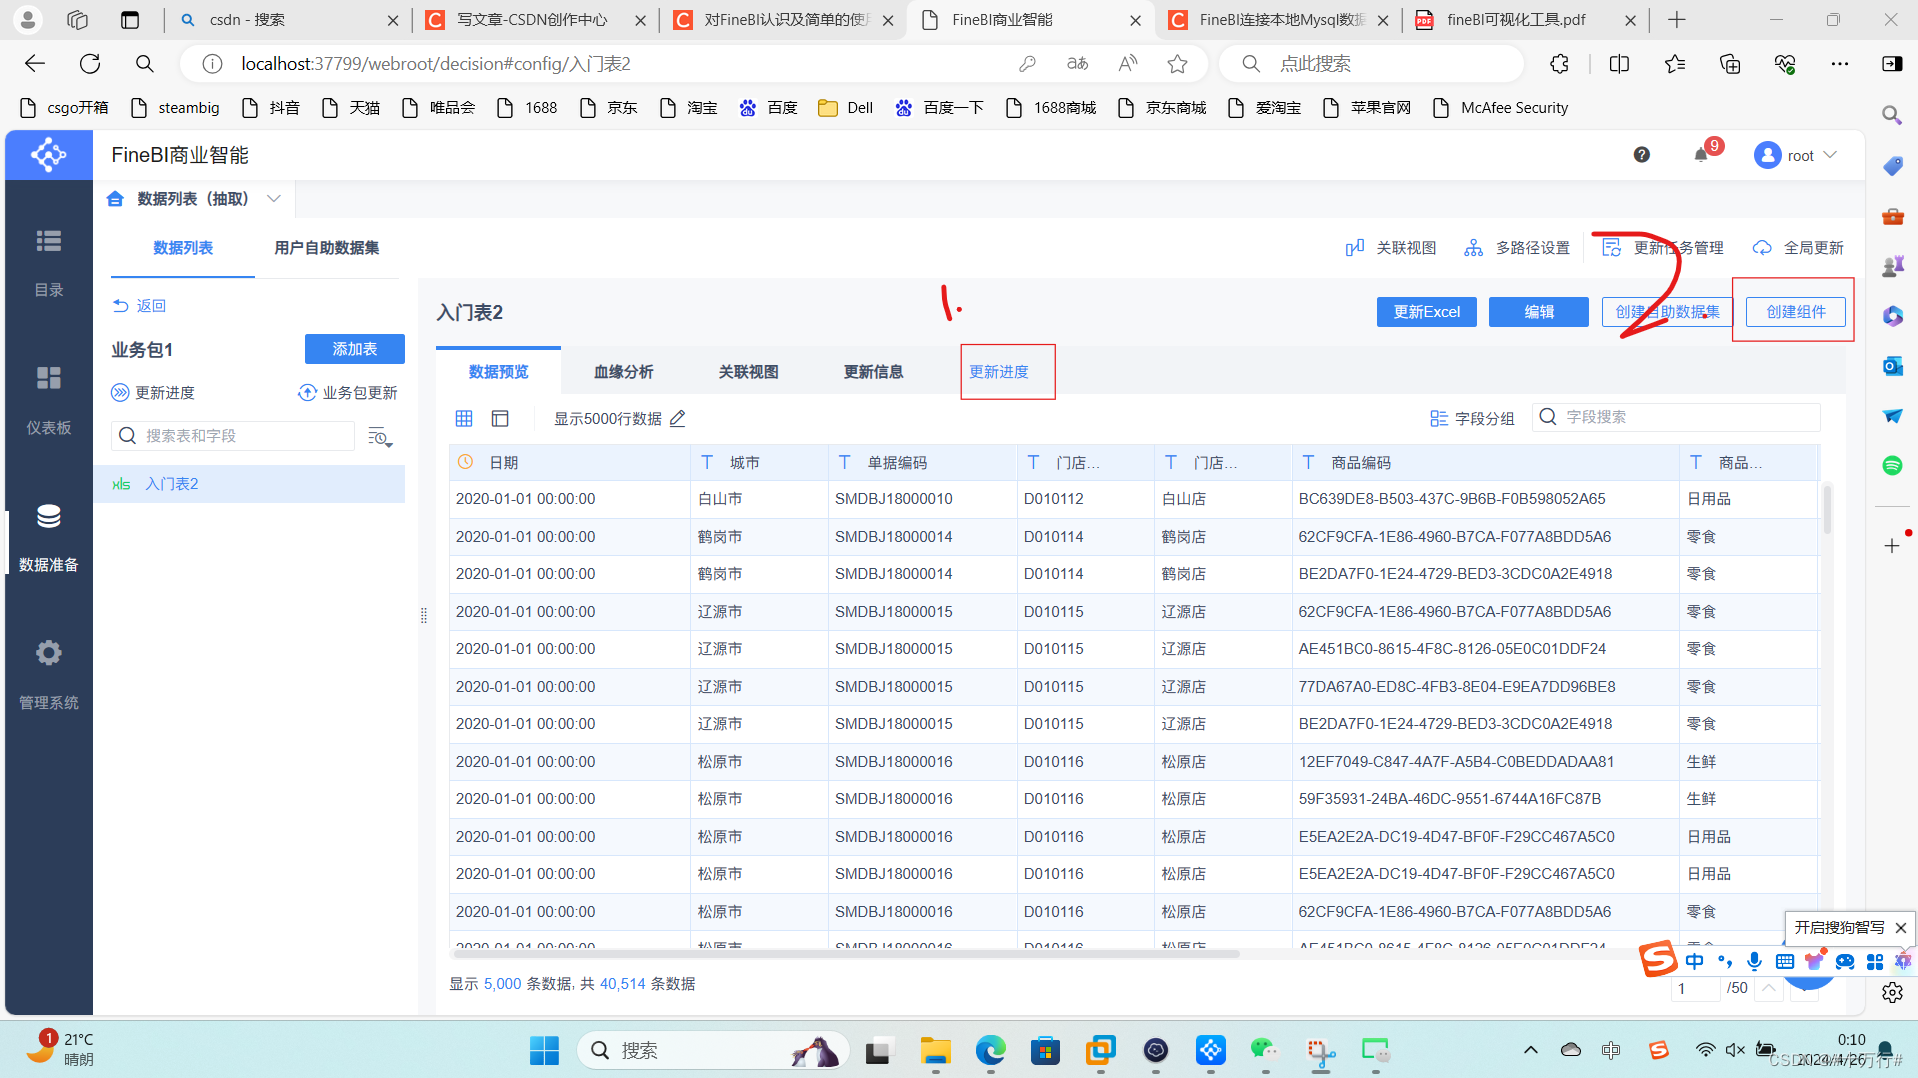This screenshot has height=1078, width=1918.
Task: Open the notification bell with badge
Action: (1701, 155)
